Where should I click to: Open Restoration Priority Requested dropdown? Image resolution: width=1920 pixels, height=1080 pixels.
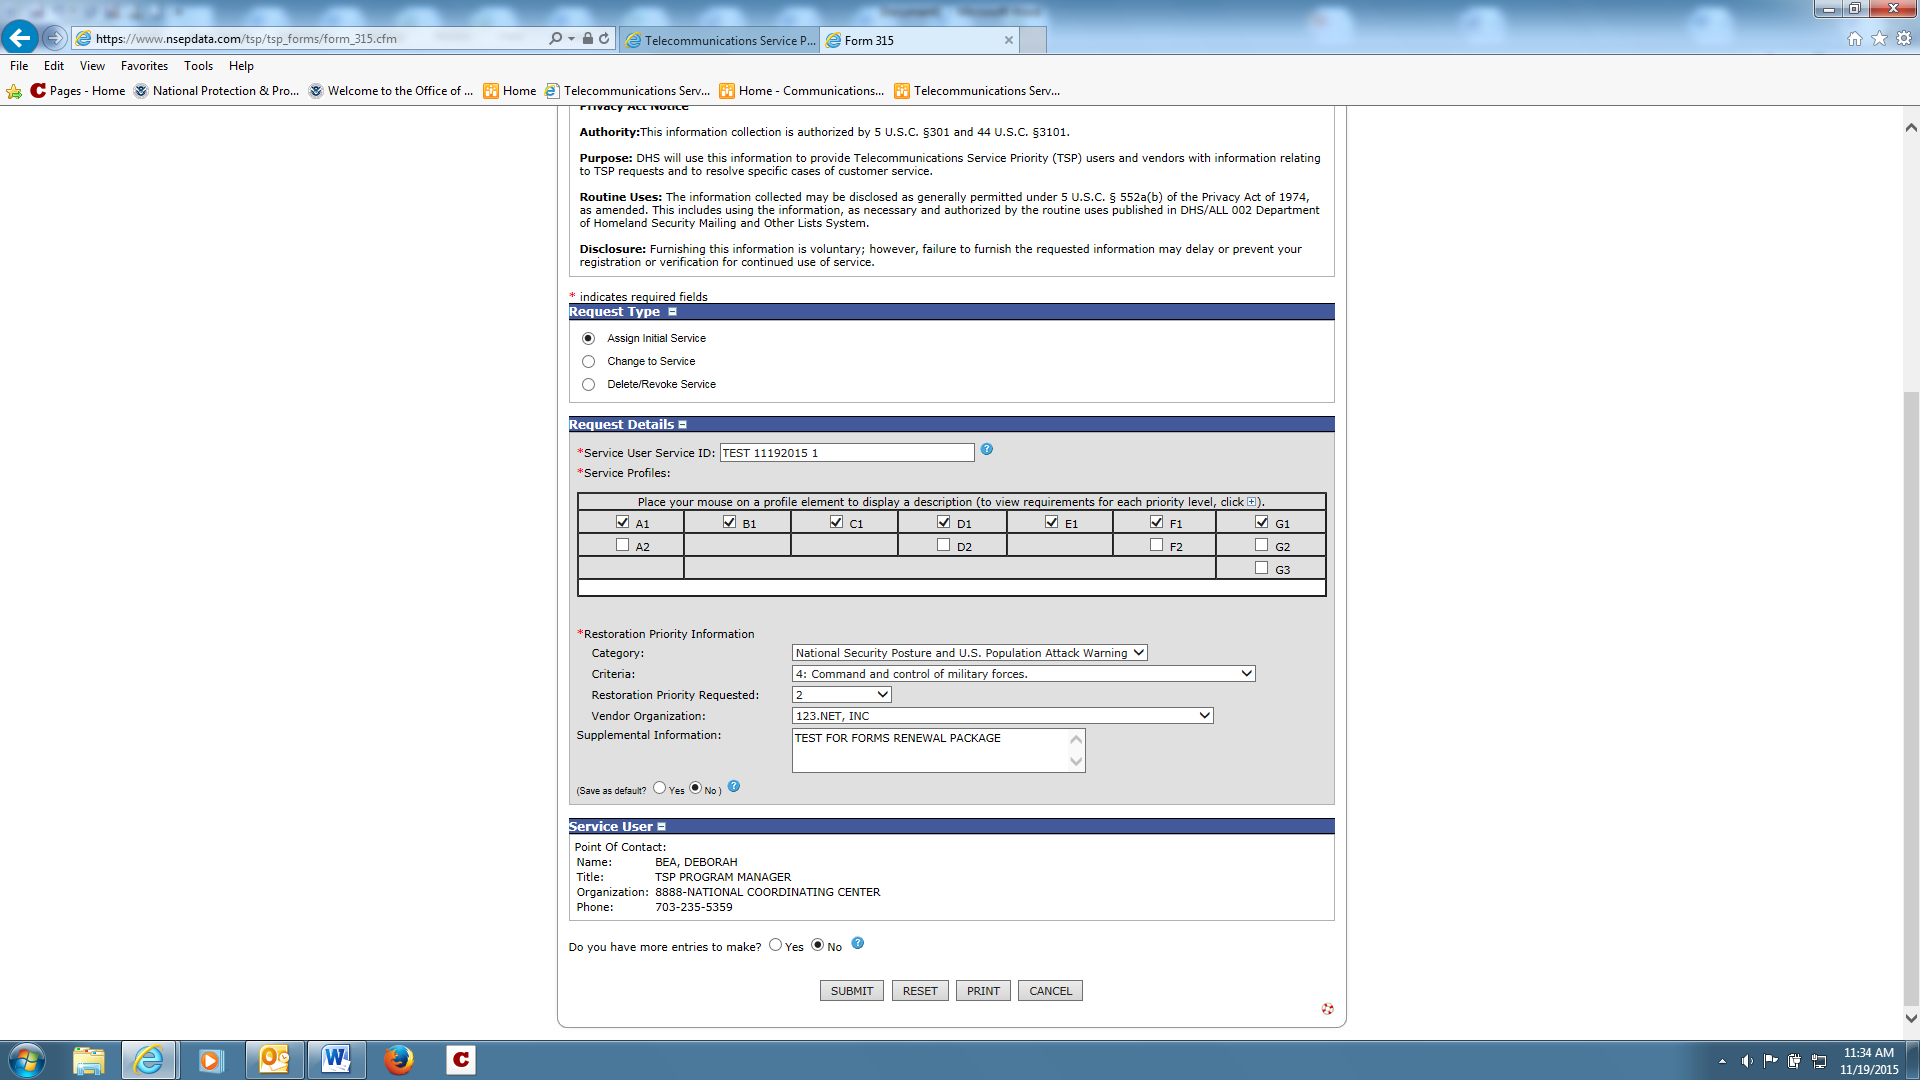click(x=841, y=695)
